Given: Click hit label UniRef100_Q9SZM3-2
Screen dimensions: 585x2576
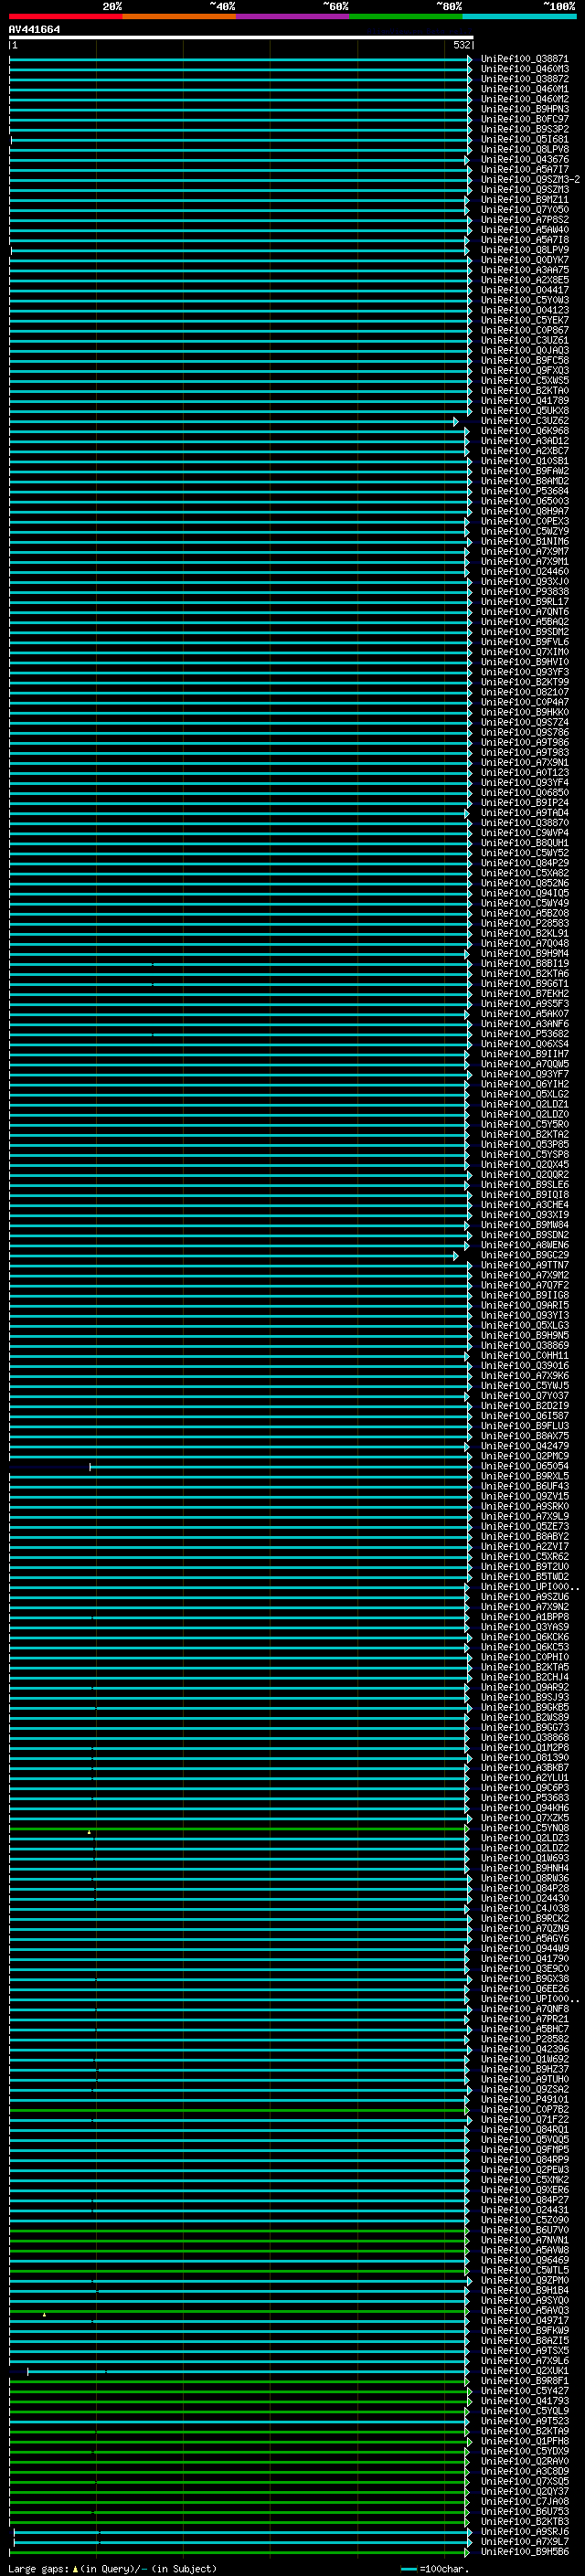Looking at the screenshot, I should coord(530,179).
